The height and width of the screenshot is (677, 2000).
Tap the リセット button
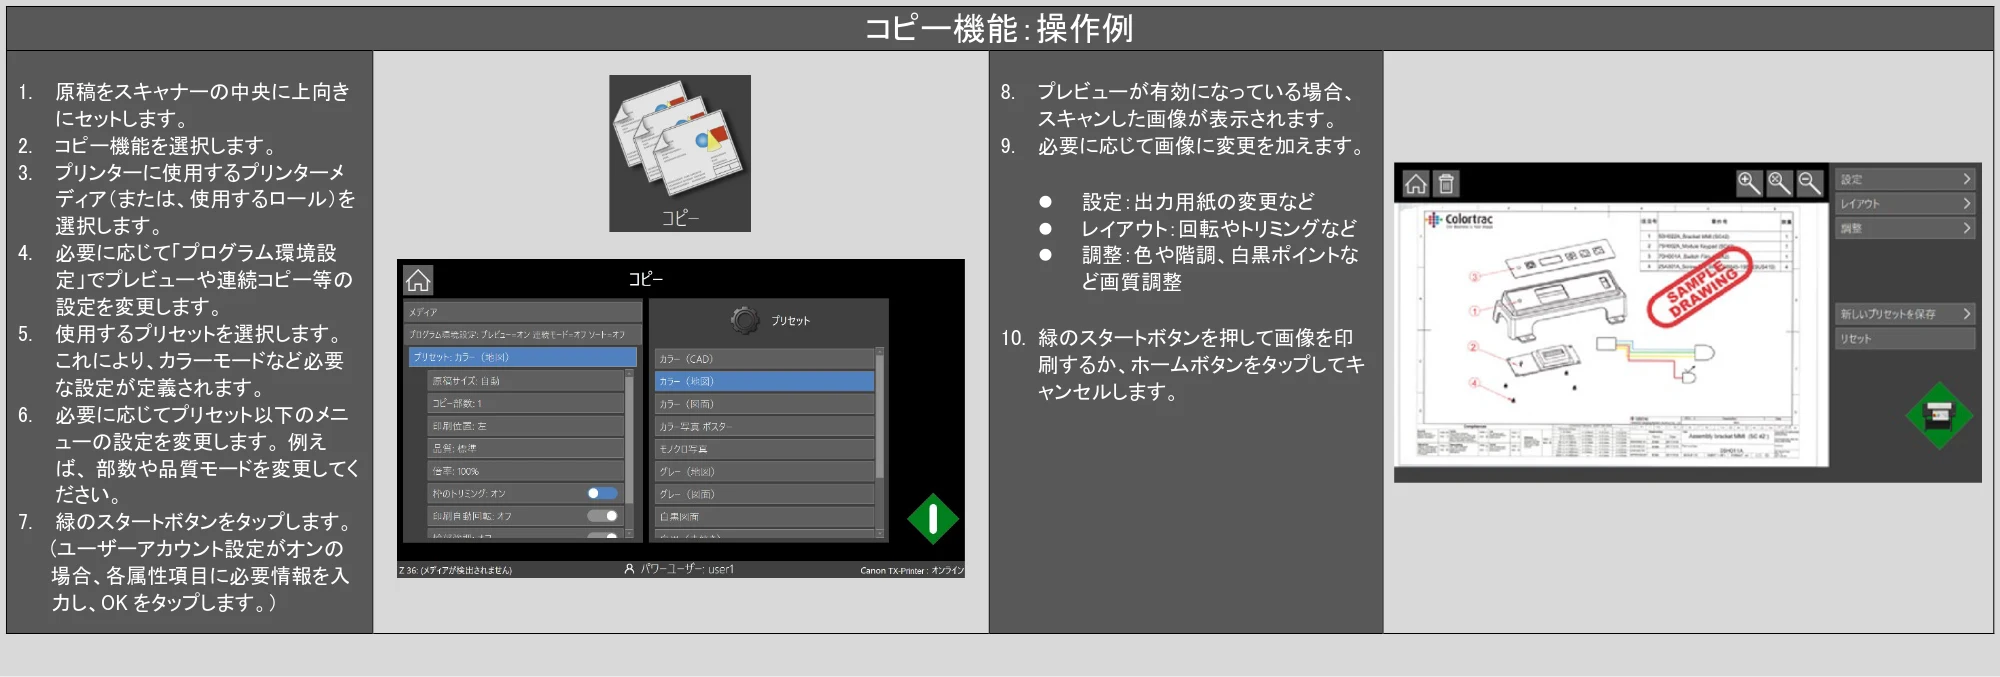click(x=1905, y=339)
